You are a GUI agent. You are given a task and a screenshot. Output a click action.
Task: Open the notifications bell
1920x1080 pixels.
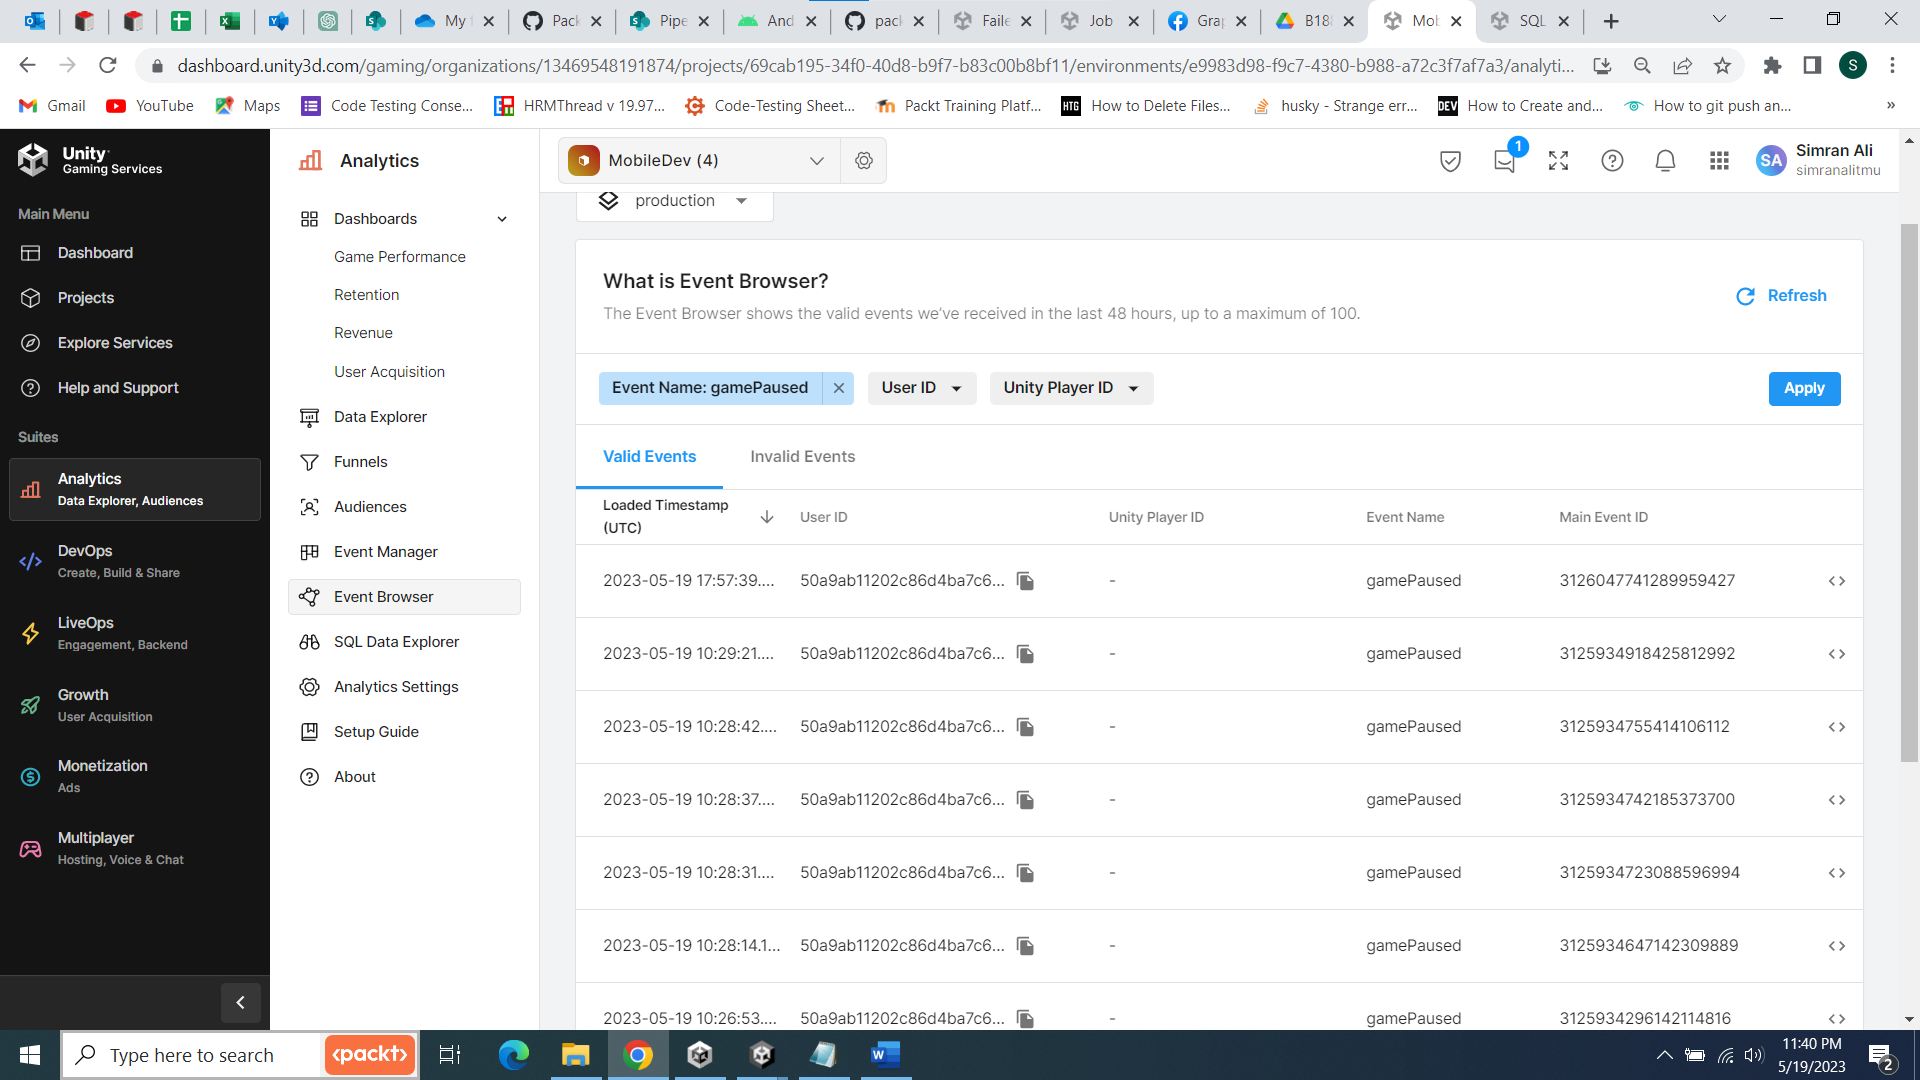click(x=1664, y=160)
